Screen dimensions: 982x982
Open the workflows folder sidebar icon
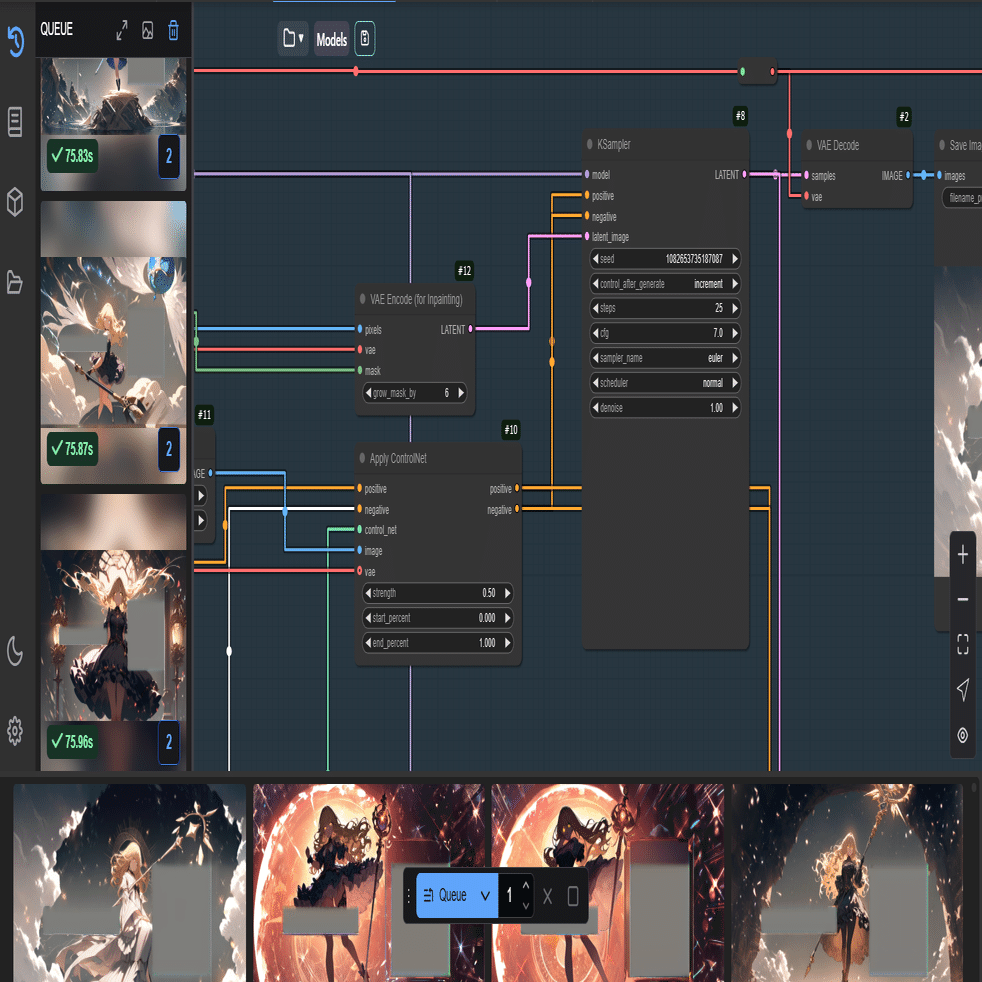tap(15, 282)
